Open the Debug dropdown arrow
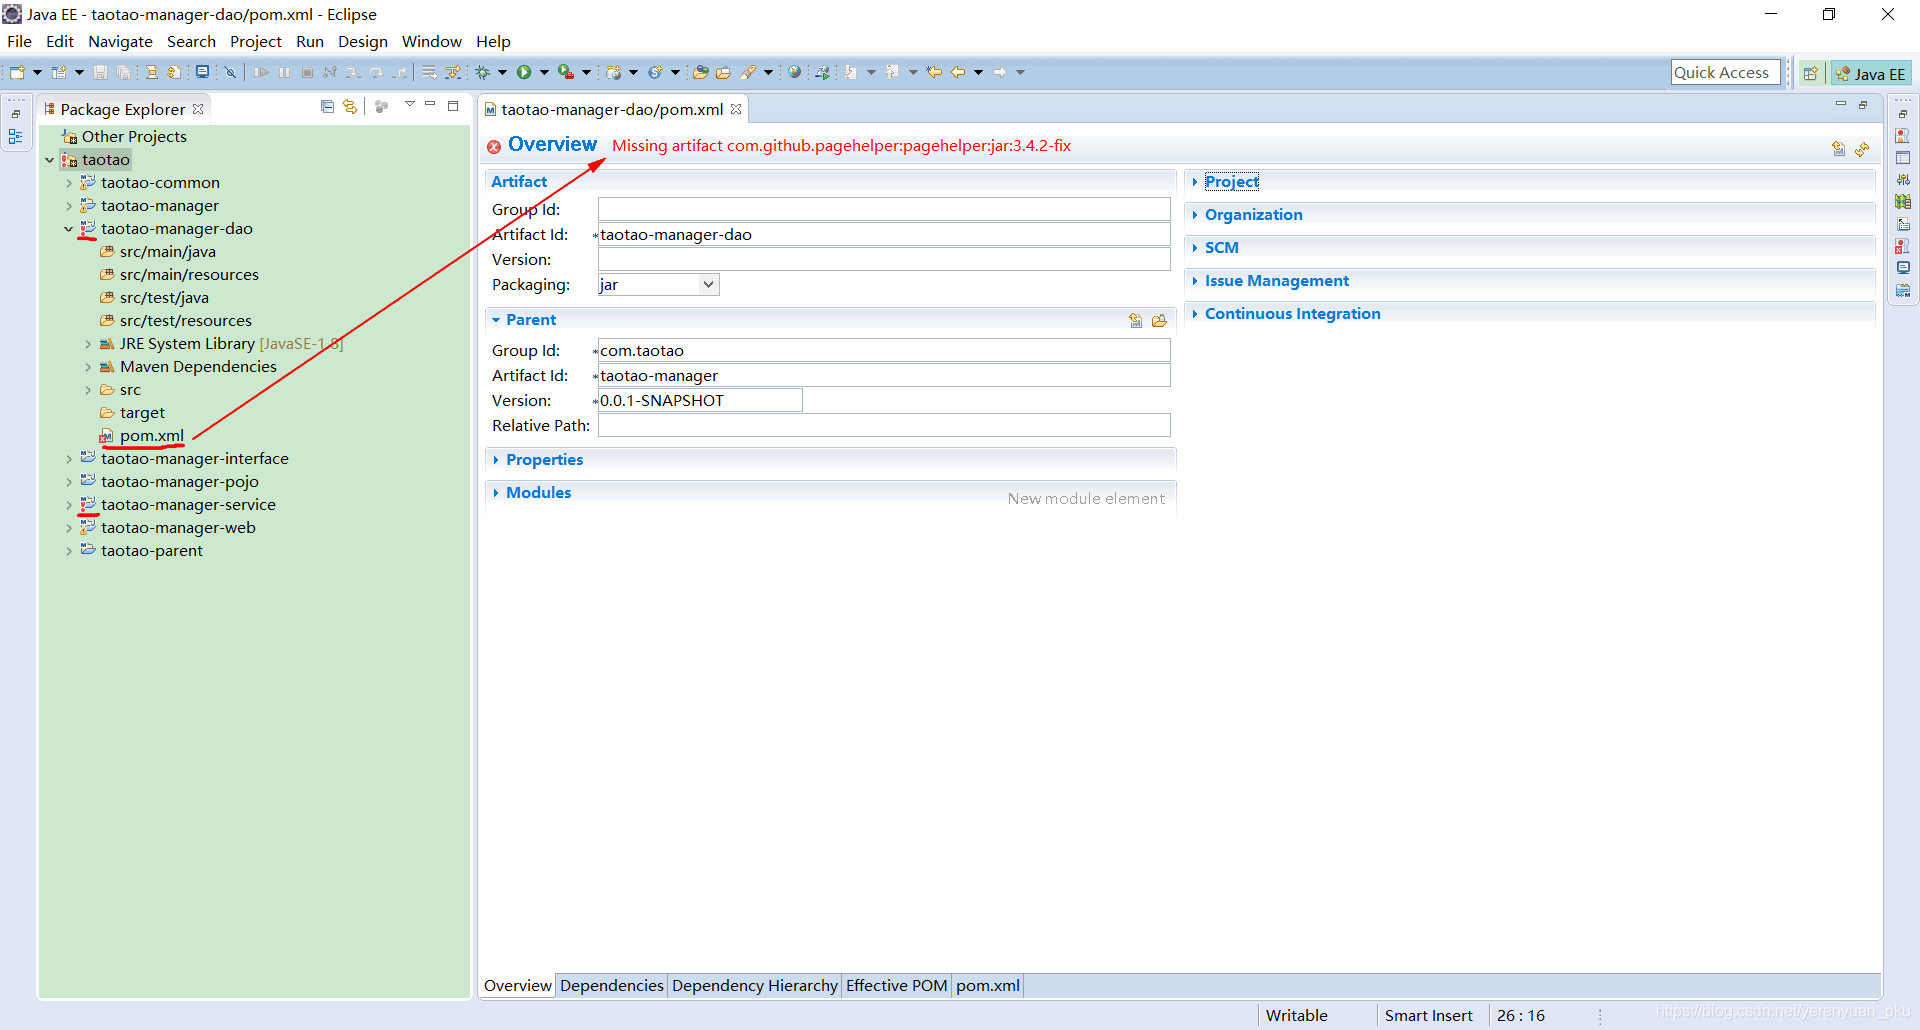 tap(502, 72)
